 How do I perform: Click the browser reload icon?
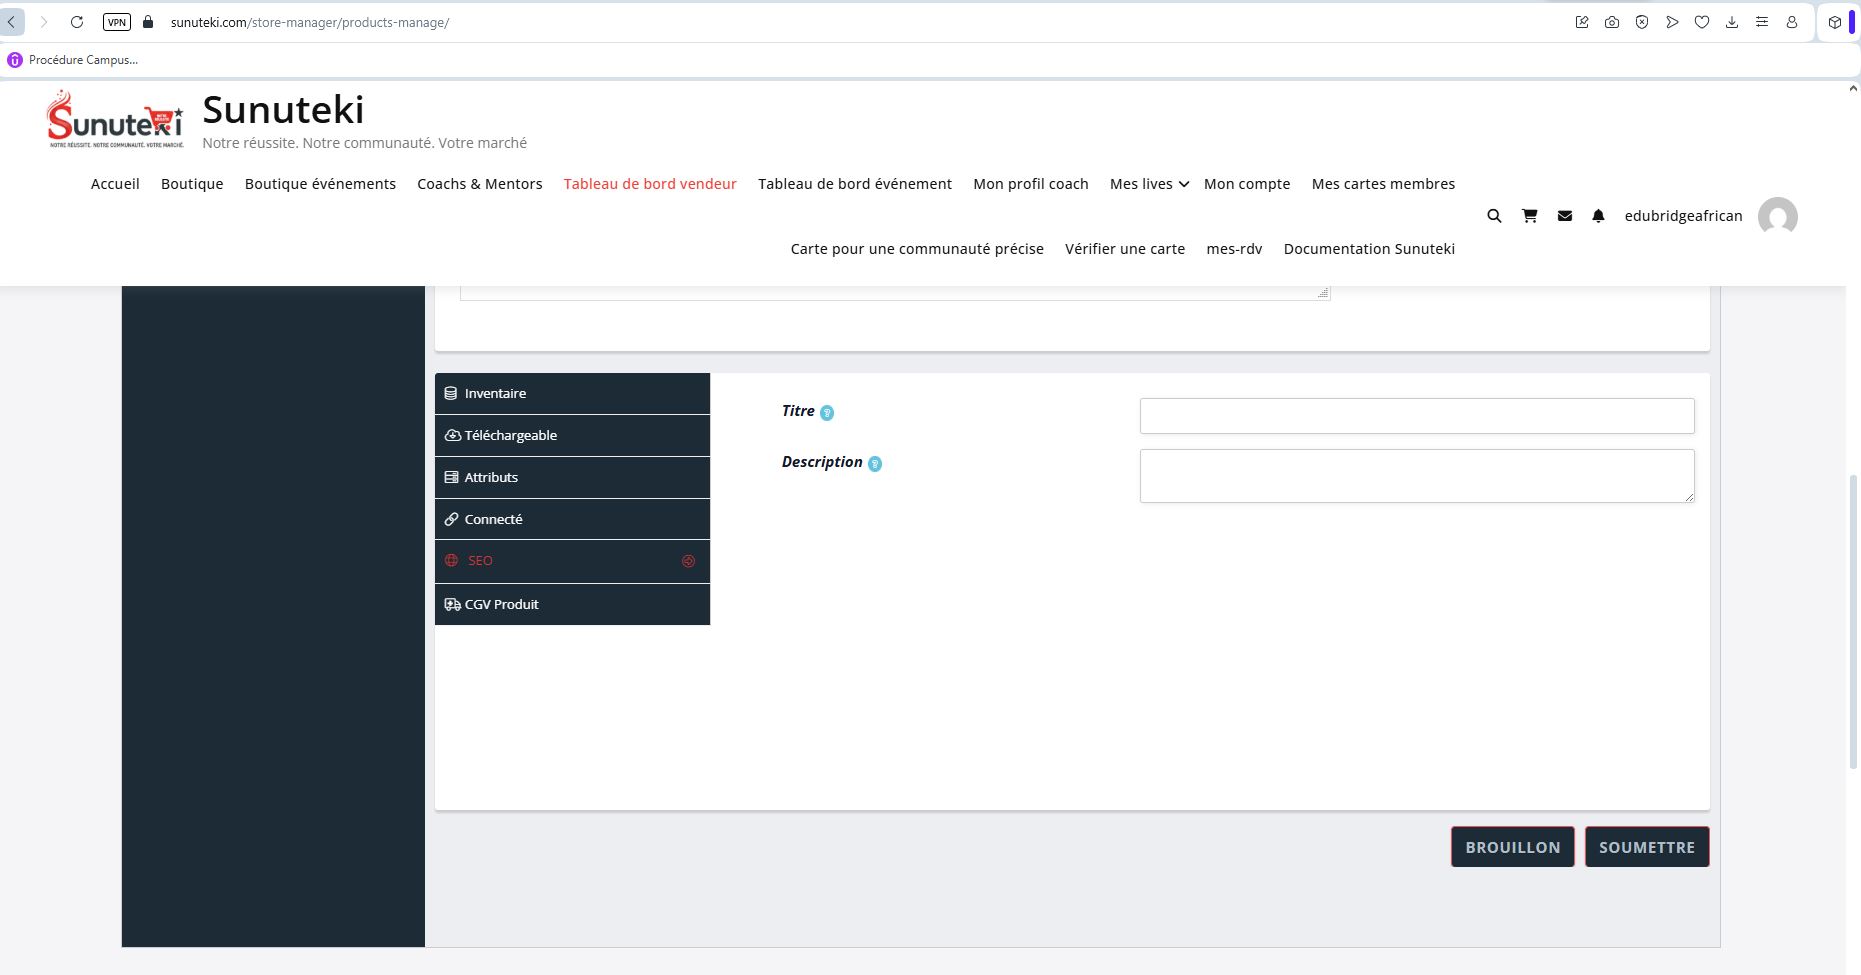point(77,22)
